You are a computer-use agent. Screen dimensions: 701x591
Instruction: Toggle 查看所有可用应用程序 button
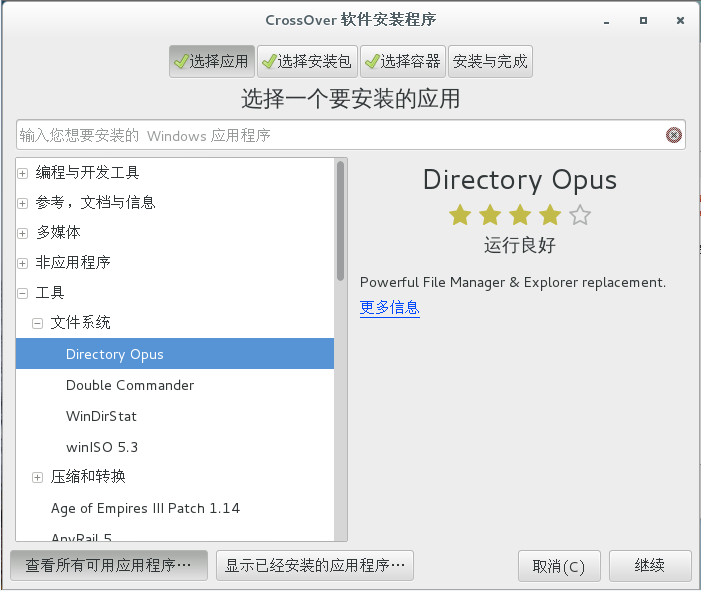point(108,565)
